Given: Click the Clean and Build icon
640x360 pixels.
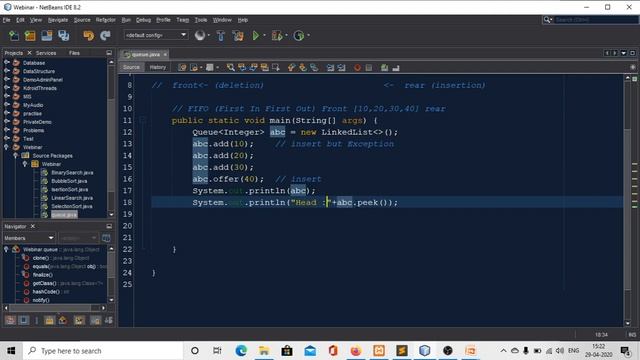Looking at the screenshot, I should pos(238,36).
